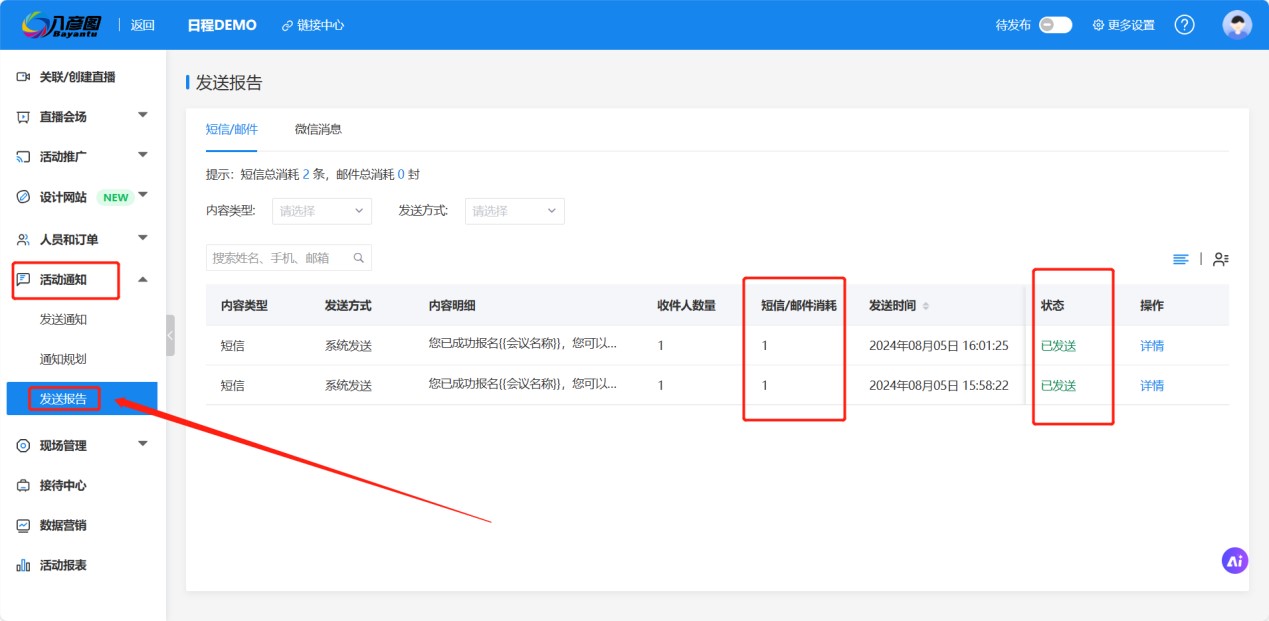Collapse the left sidebar handle
Screen dimensions: 1269x621
click(x=170, y=336)
